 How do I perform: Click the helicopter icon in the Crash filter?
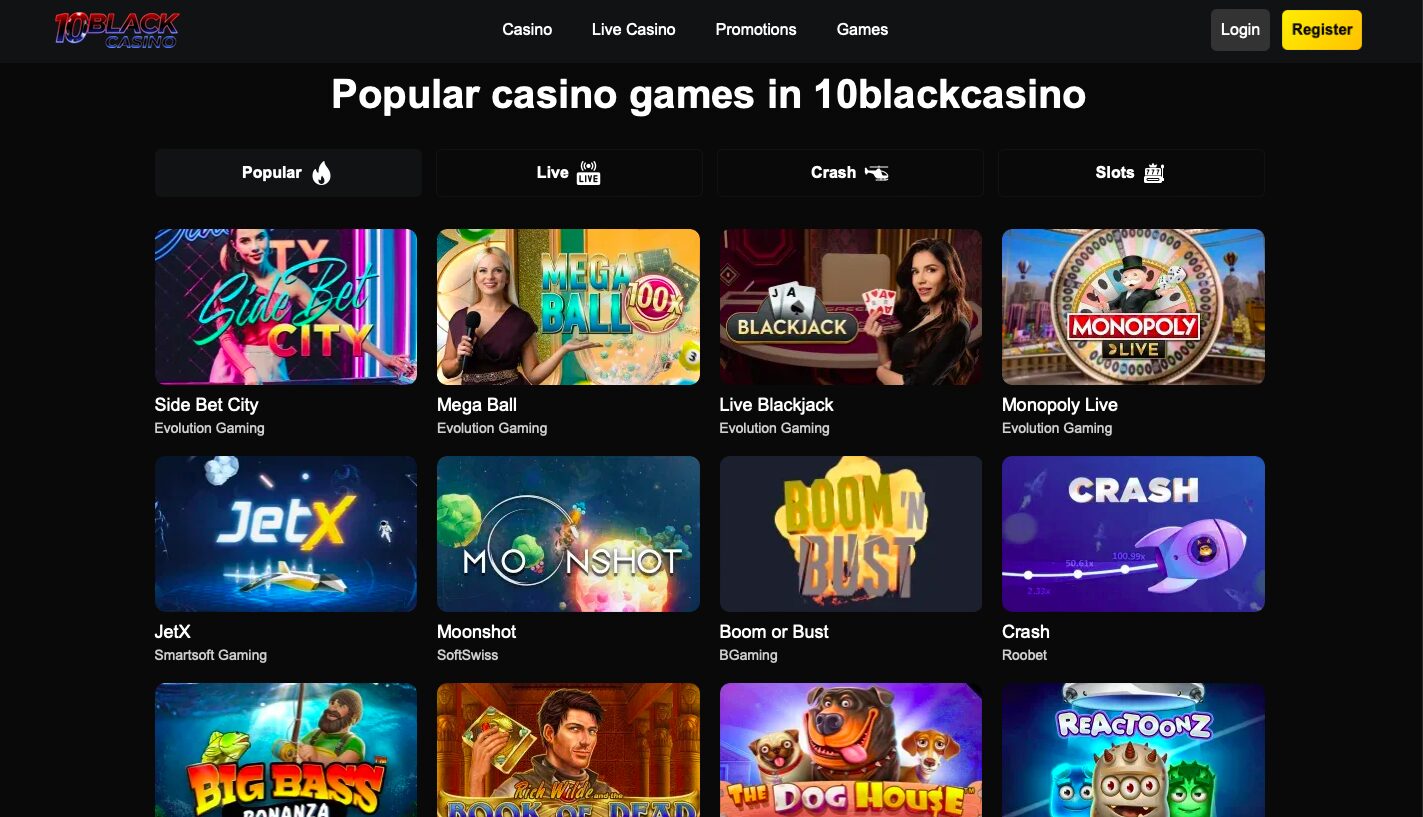(x=877, y=172)
